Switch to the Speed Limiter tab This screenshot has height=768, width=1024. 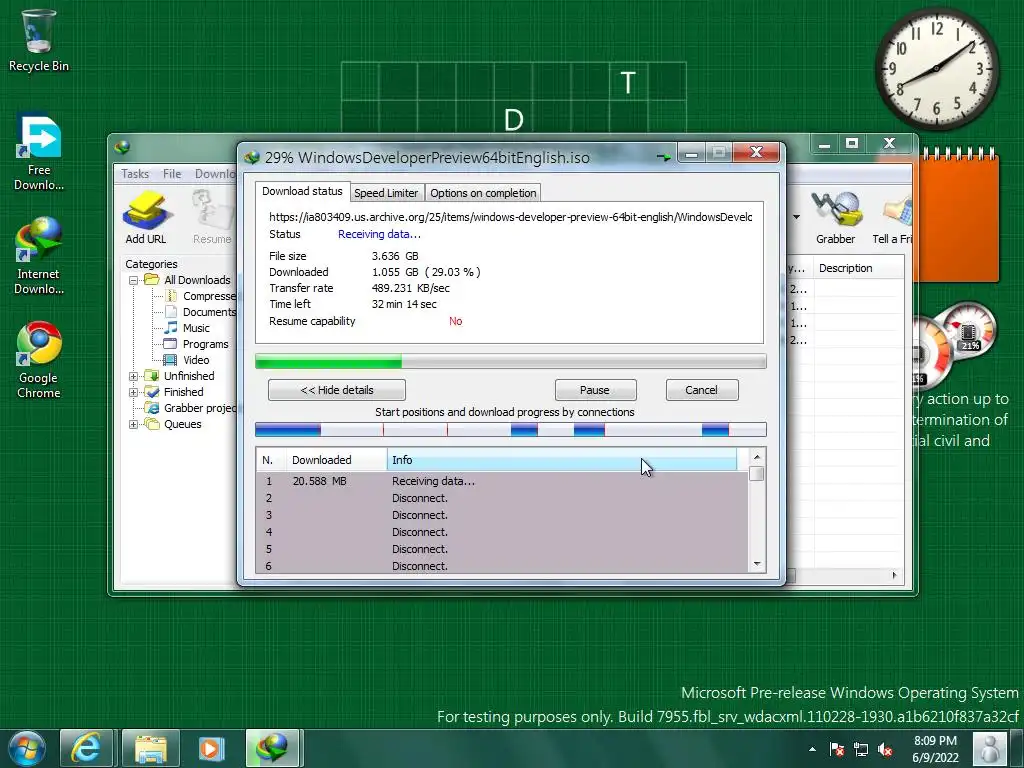click(386, 193)
